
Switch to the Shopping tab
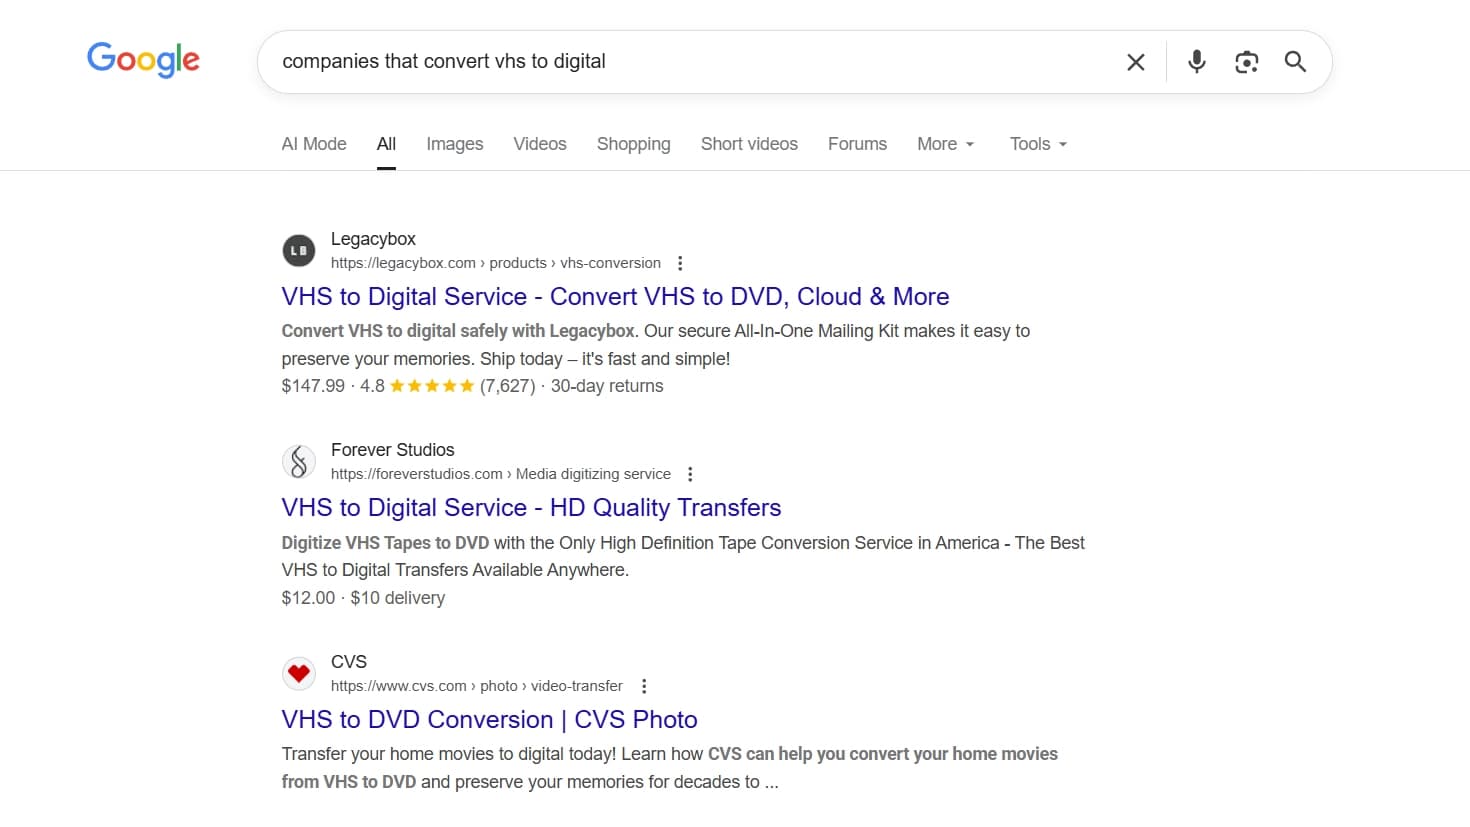click(x=633, y=143)
